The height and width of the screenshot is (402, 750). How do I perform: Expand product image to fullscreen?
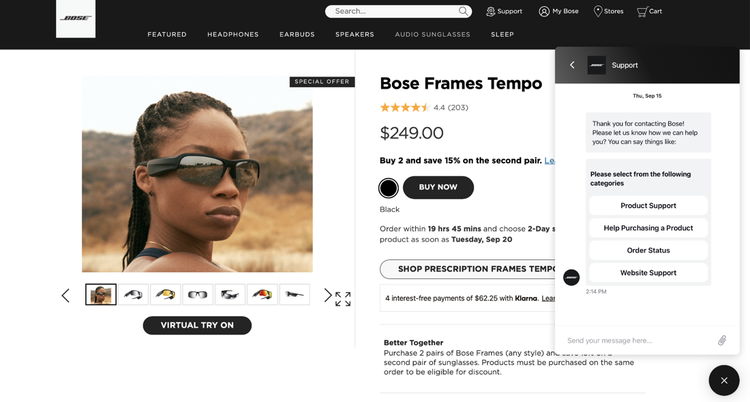pyautogui.click(x=343, y=299)
